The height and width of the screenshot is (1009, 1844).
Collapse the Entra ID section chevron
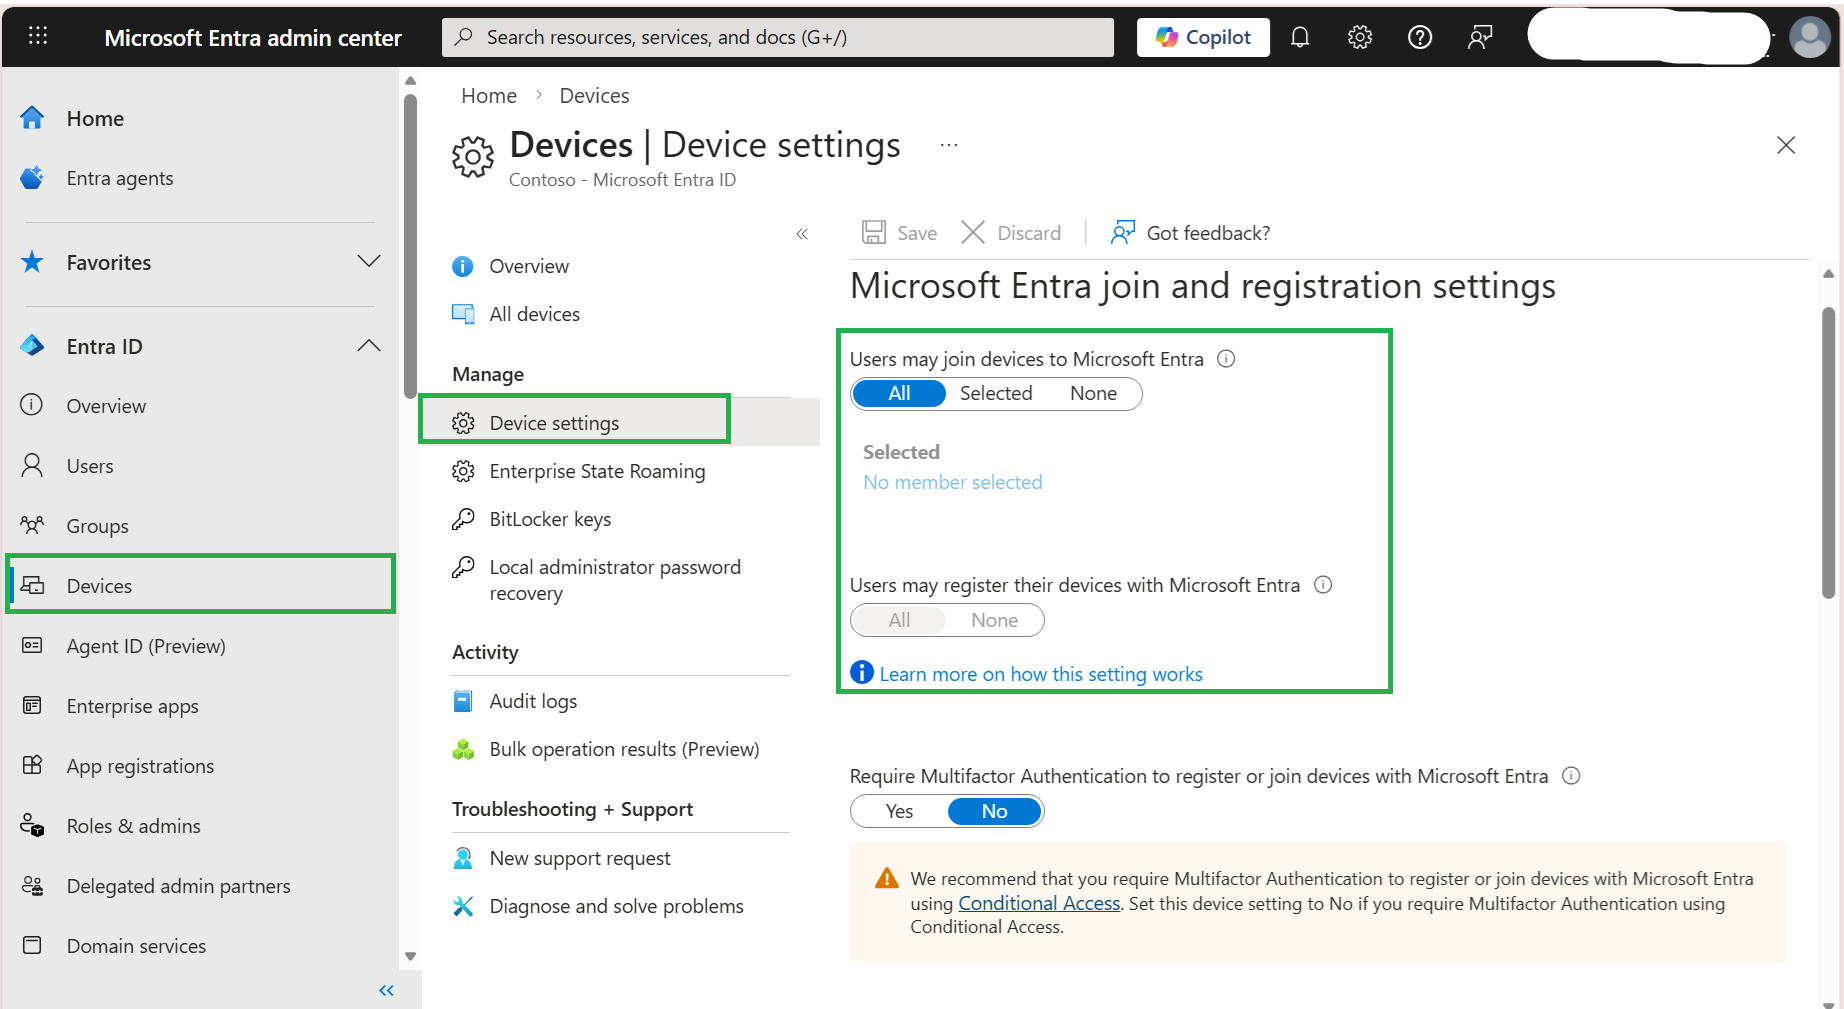point(369,346)
